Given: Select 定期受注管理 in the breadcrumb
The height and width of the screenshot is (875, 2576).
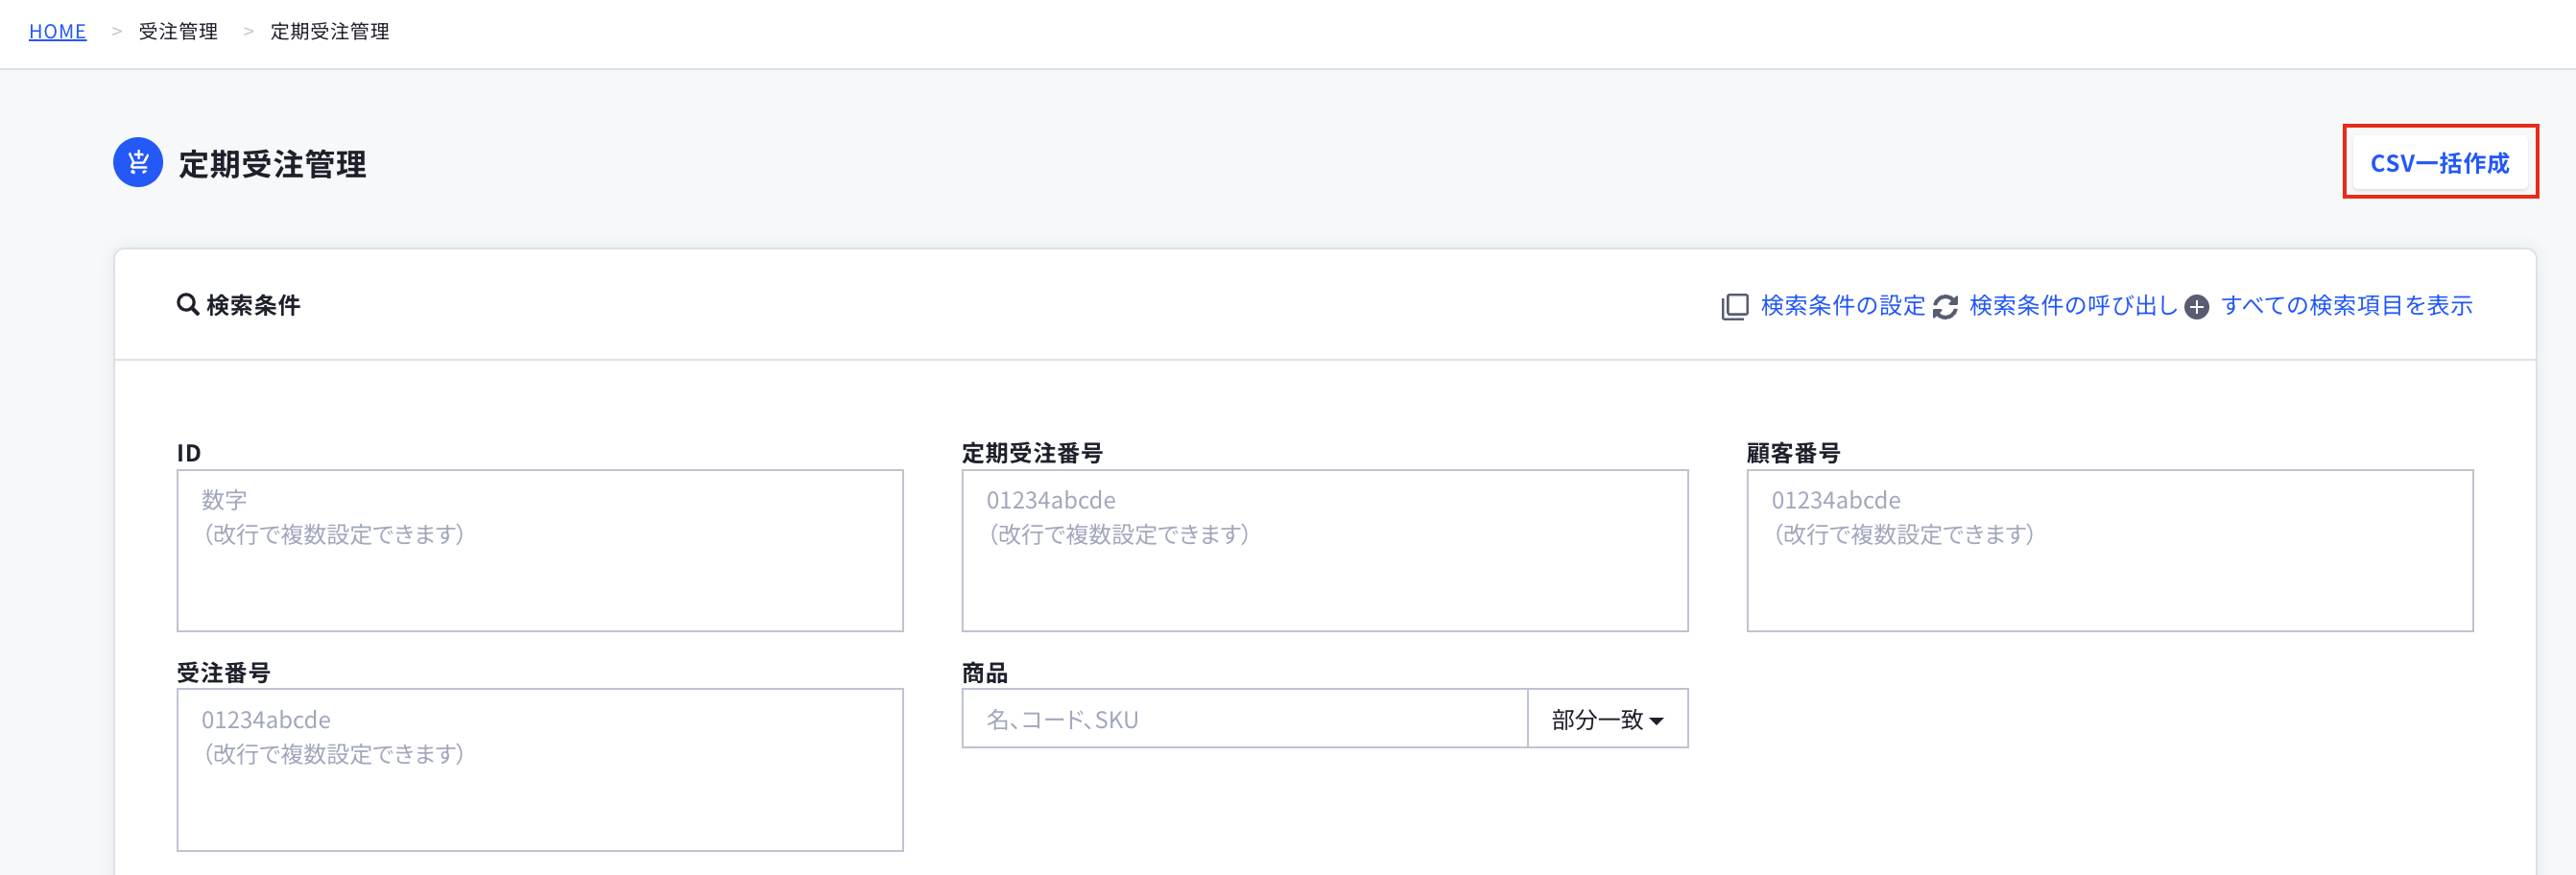Looking at the screenshot, I should (x=330, y=31).
